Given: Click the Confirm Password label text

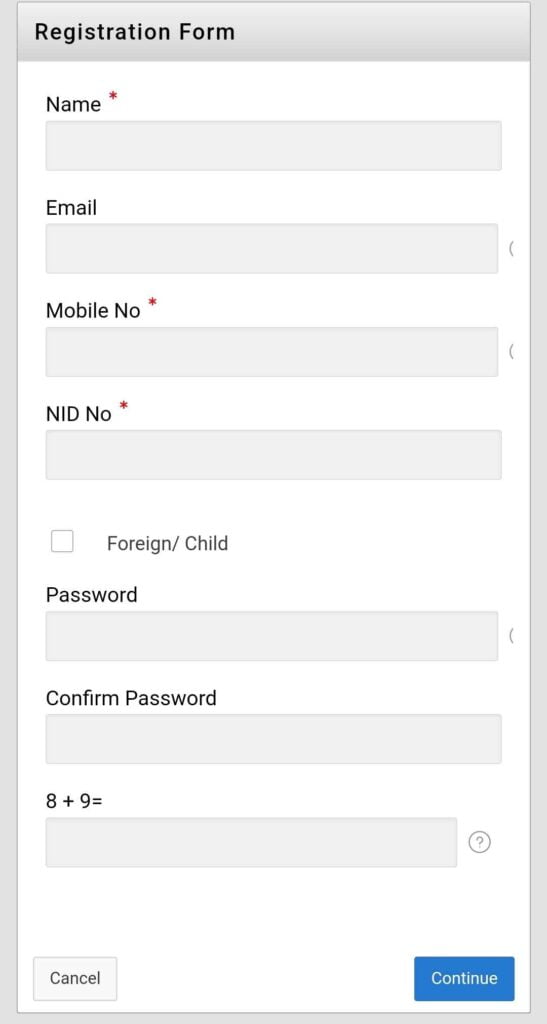Looking at the screenshot, I should (131, 698).
